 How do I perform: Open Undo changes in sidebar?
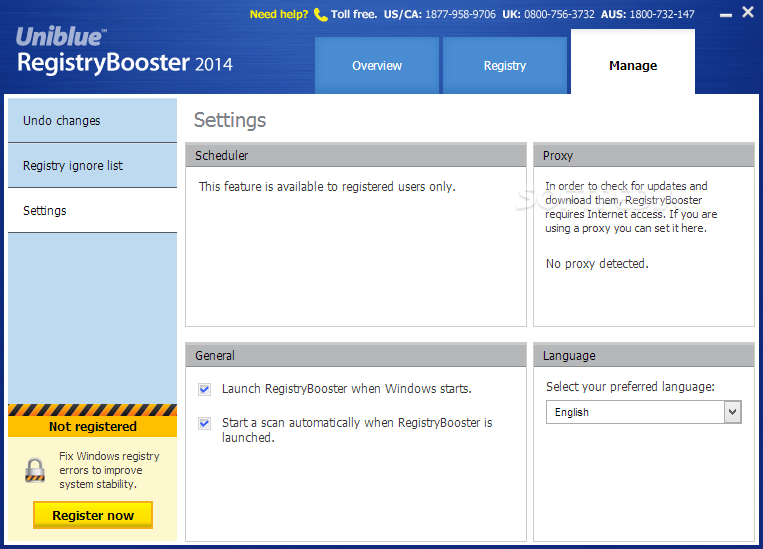click(x=92, y=121)
